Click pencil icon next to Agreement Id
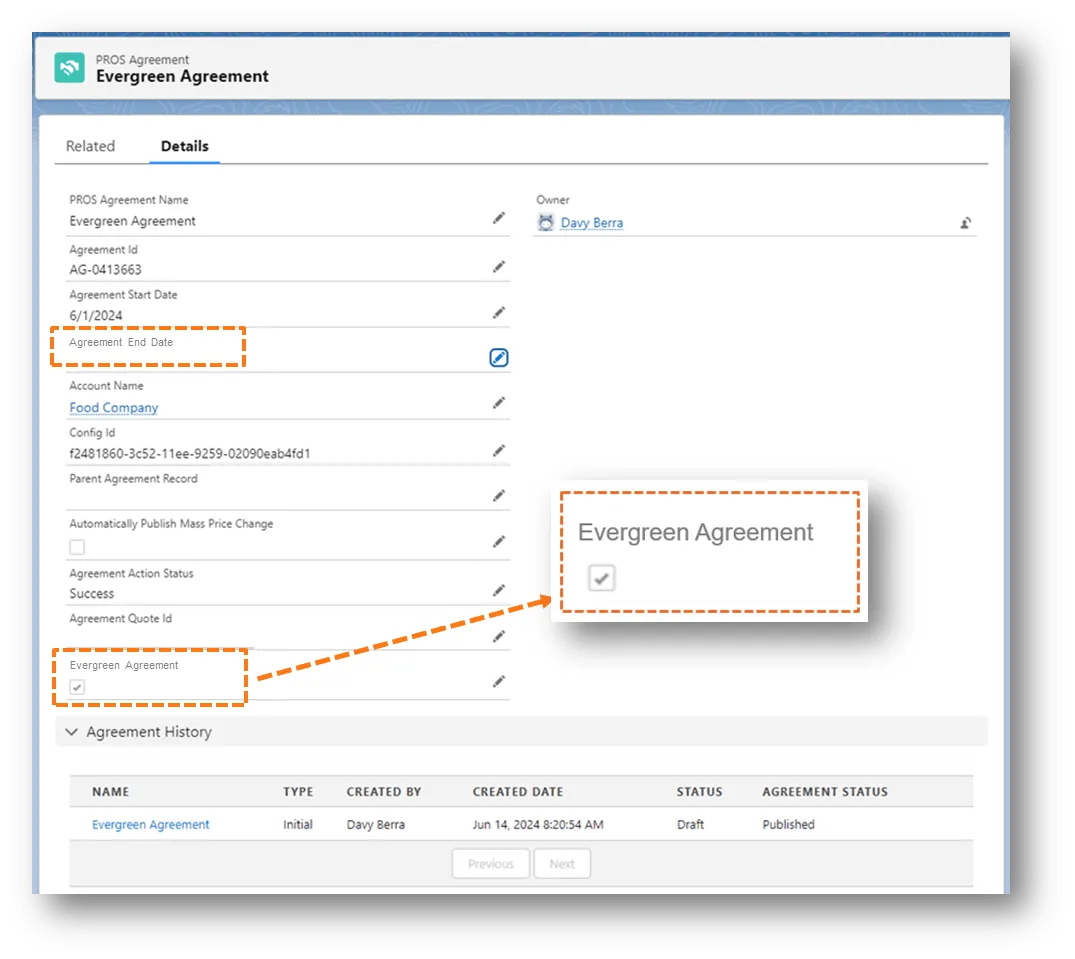The height and width of the screenshot is (959, 1075). [498, 267]
